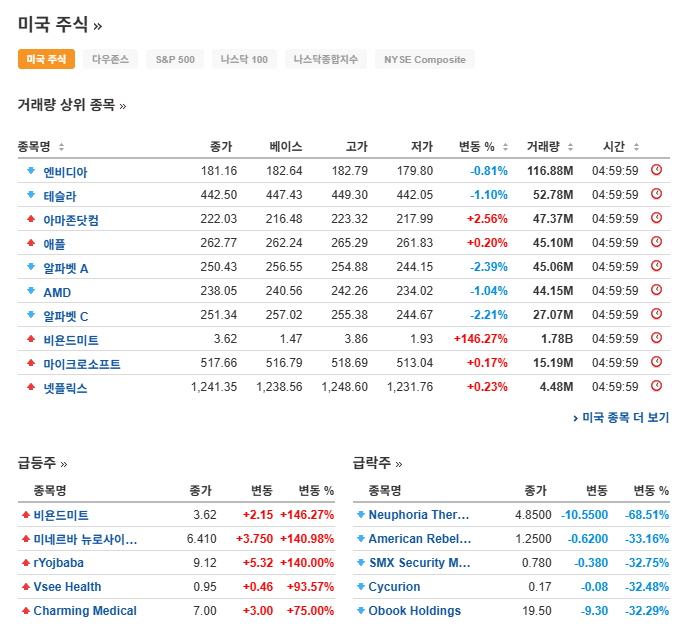The image size is (682, 638).
Task: Open 애플 stock link
Action: pos(54,244)
